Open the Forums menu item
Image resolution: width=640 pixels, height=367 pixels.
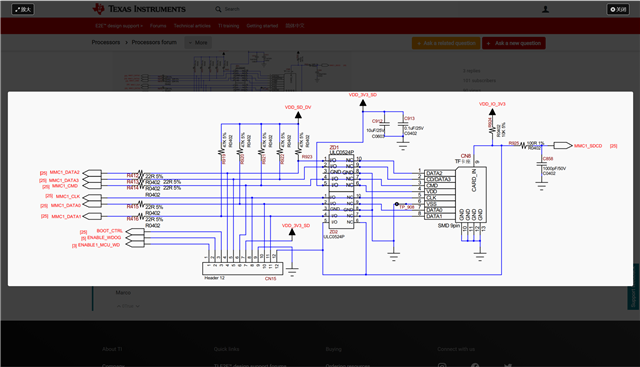point(158,26)
